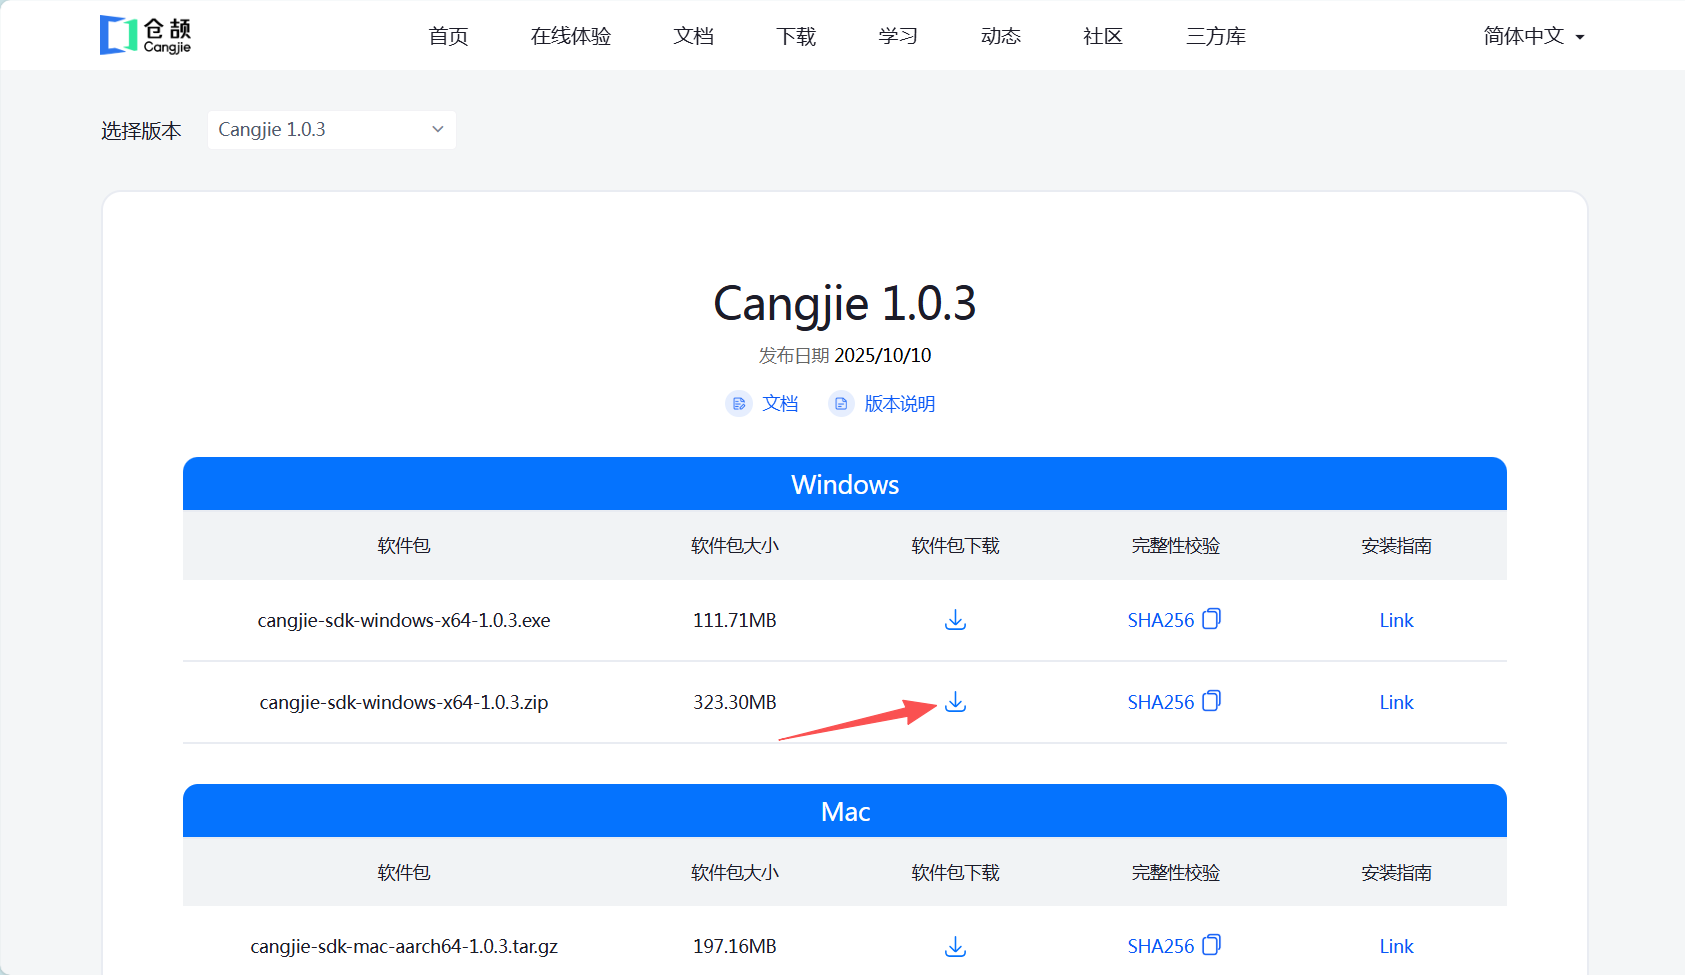Viewport: 1685px width, 975px height.
Task: Select file name cangjie-sdk-windows-x64-1.0.3.zip
Action: (404, 702)
